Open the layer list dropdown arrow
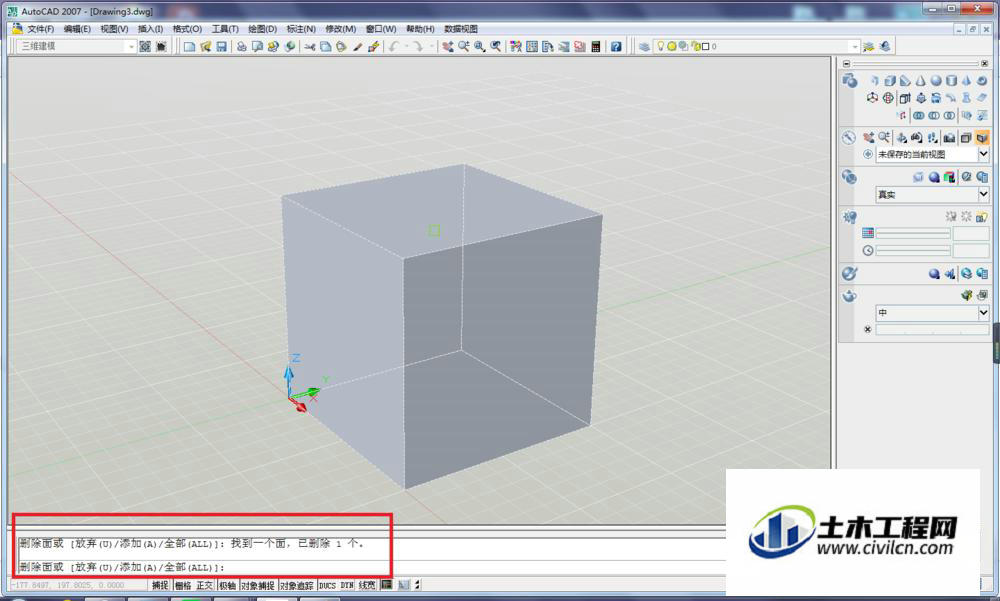The width and height of the screenshot is (1000, 601). click(x=855, y=47)
